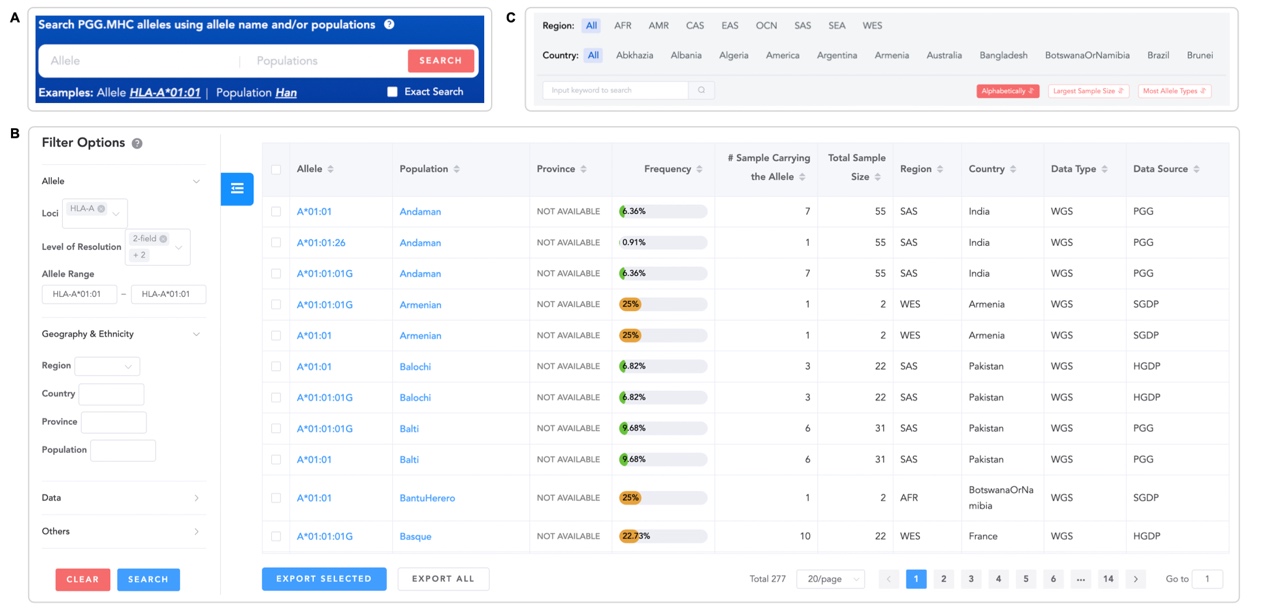This screenshot has width=1268, height=613.
Task: Go to next page of results
Action: click(x=1135, y=579)
